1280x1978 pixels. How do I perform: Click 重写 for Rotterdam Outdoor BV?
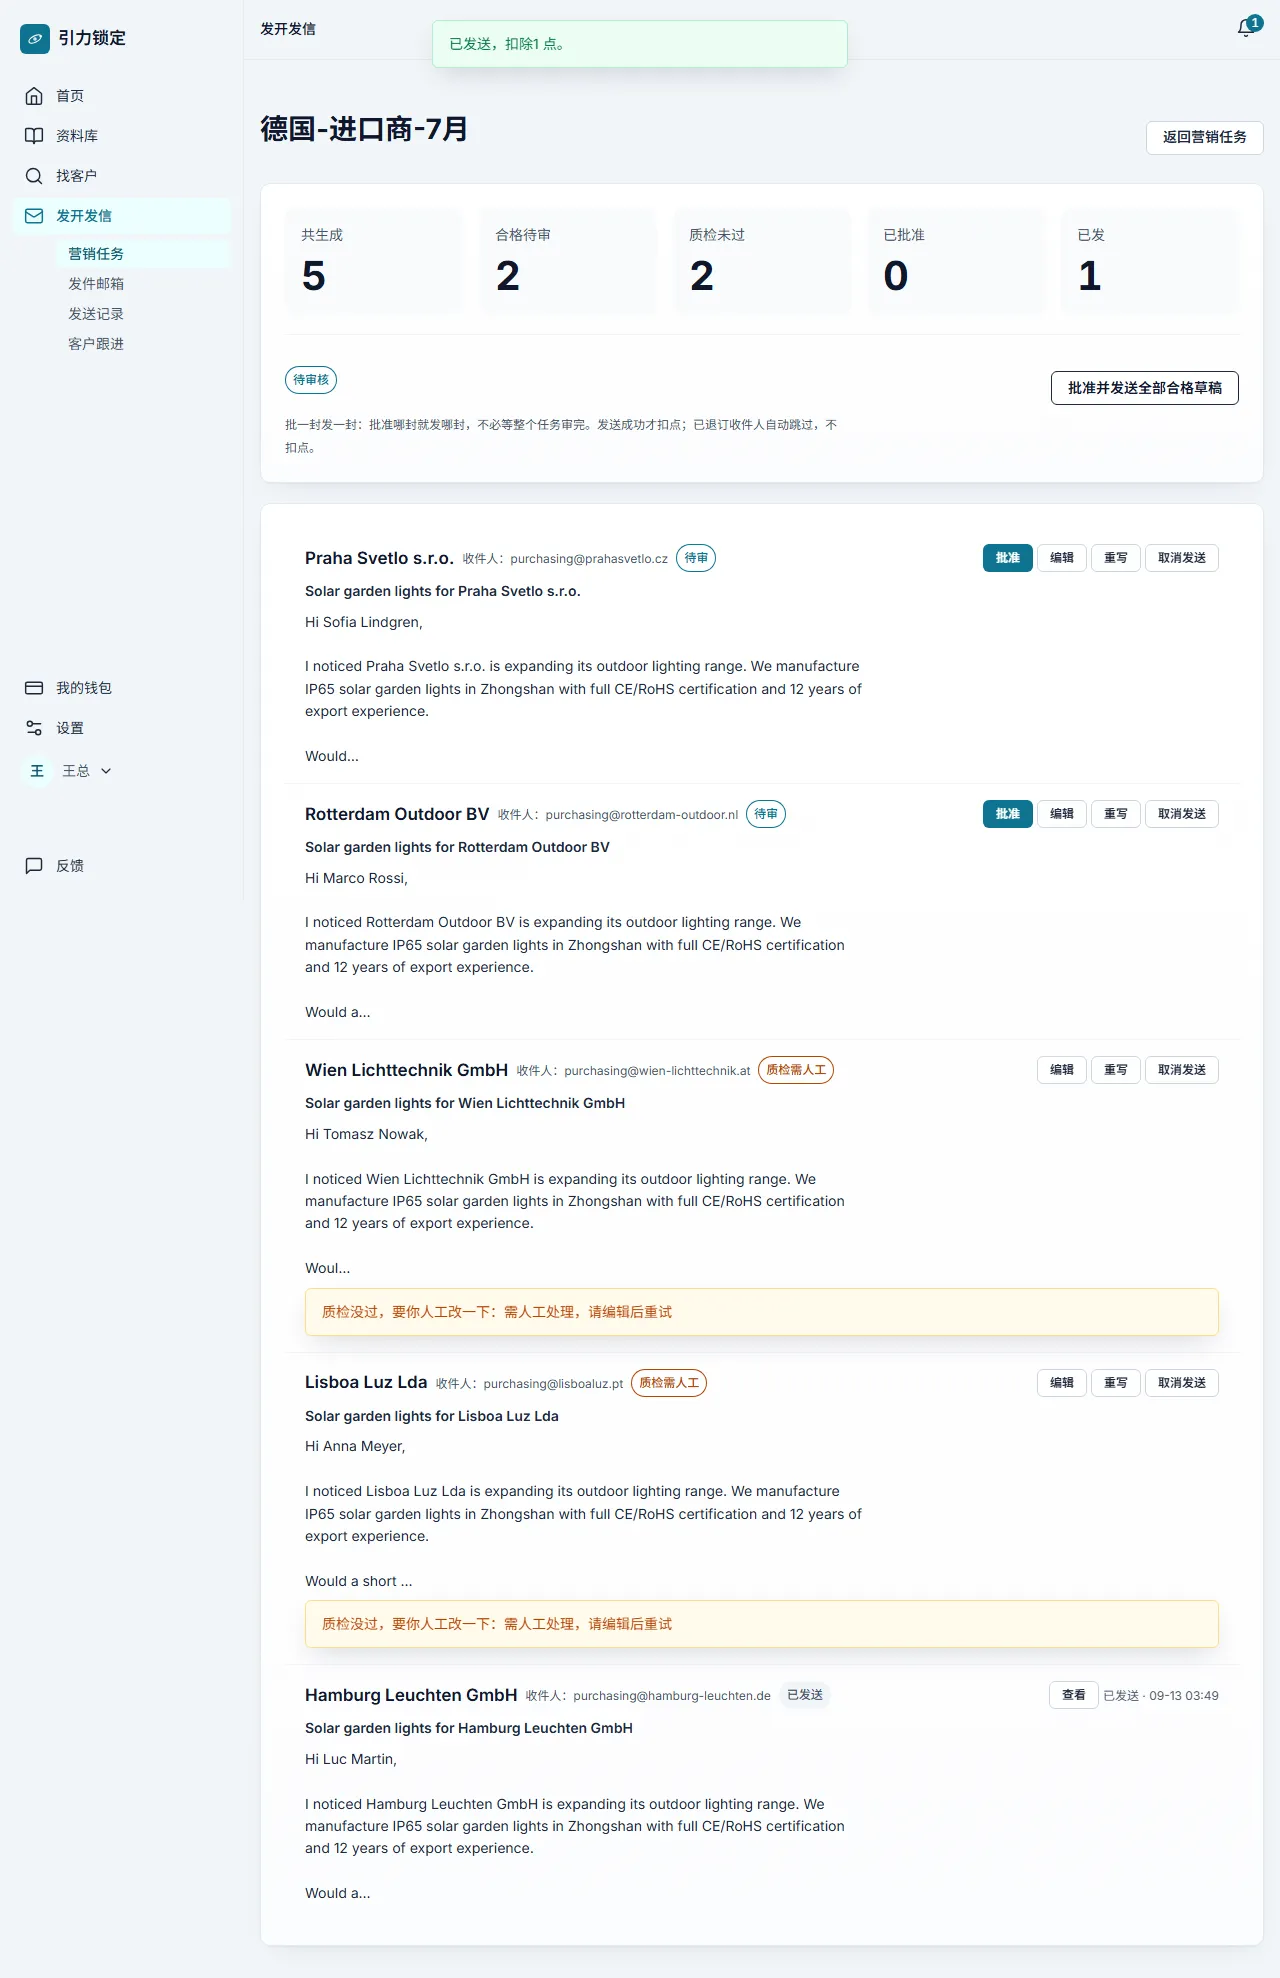tap(1116, 814)
